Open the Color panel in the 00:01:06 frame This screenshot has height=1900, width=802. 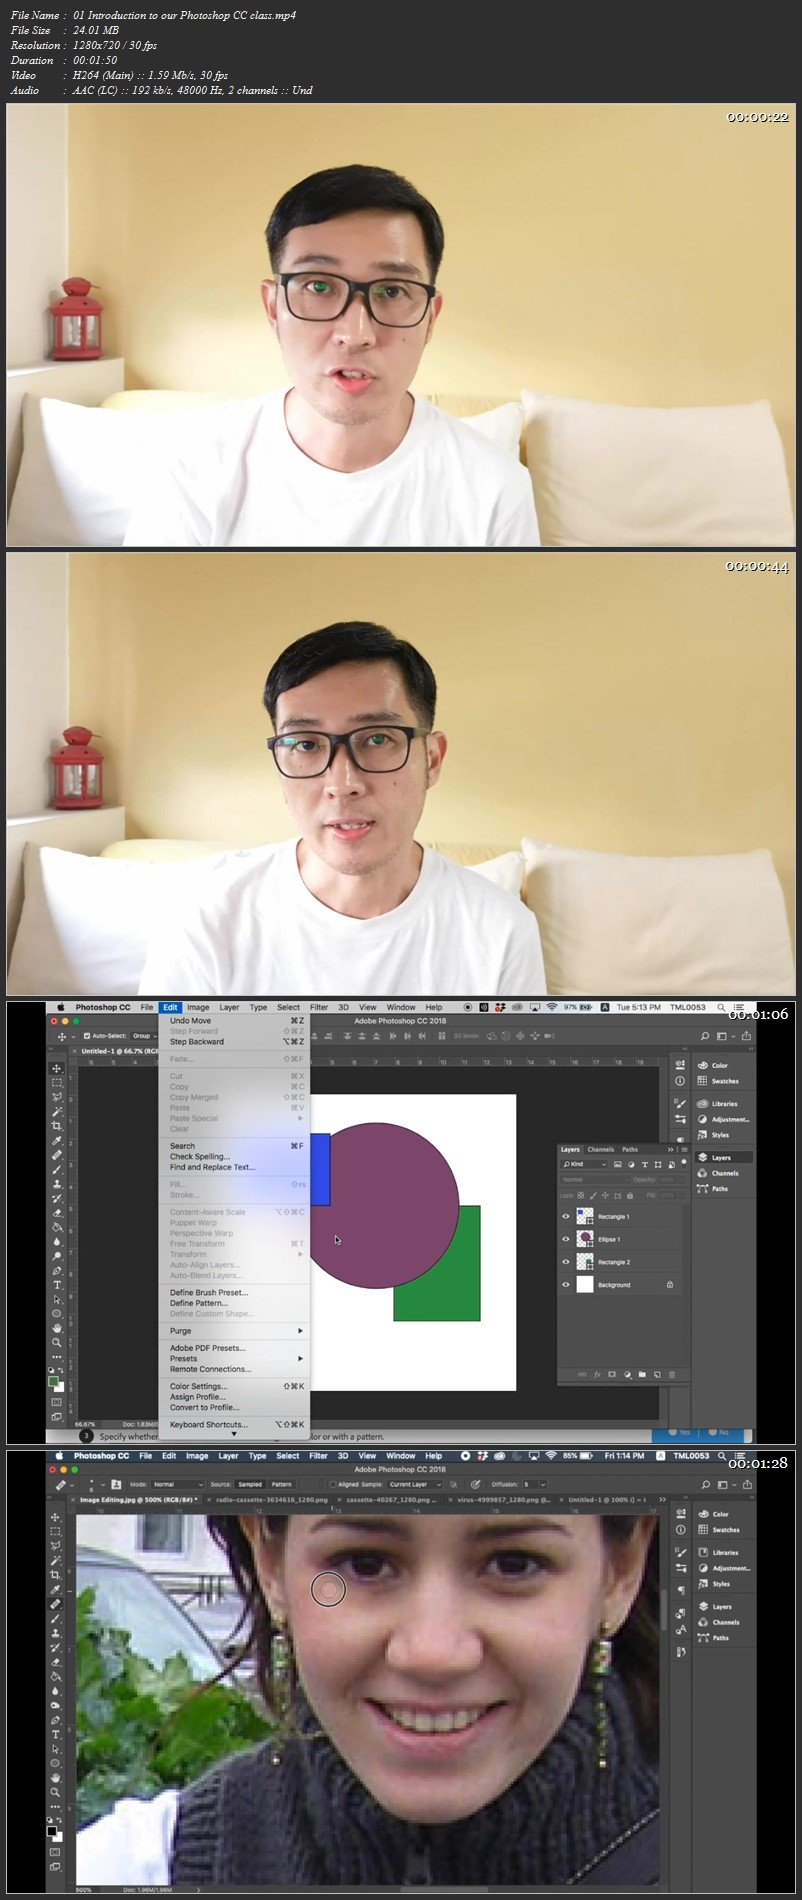714,1065
